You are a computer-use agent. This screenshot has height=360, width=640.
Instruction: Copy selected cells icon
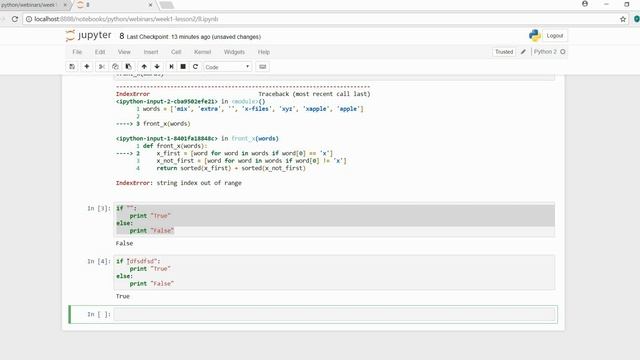pos(115,67)
